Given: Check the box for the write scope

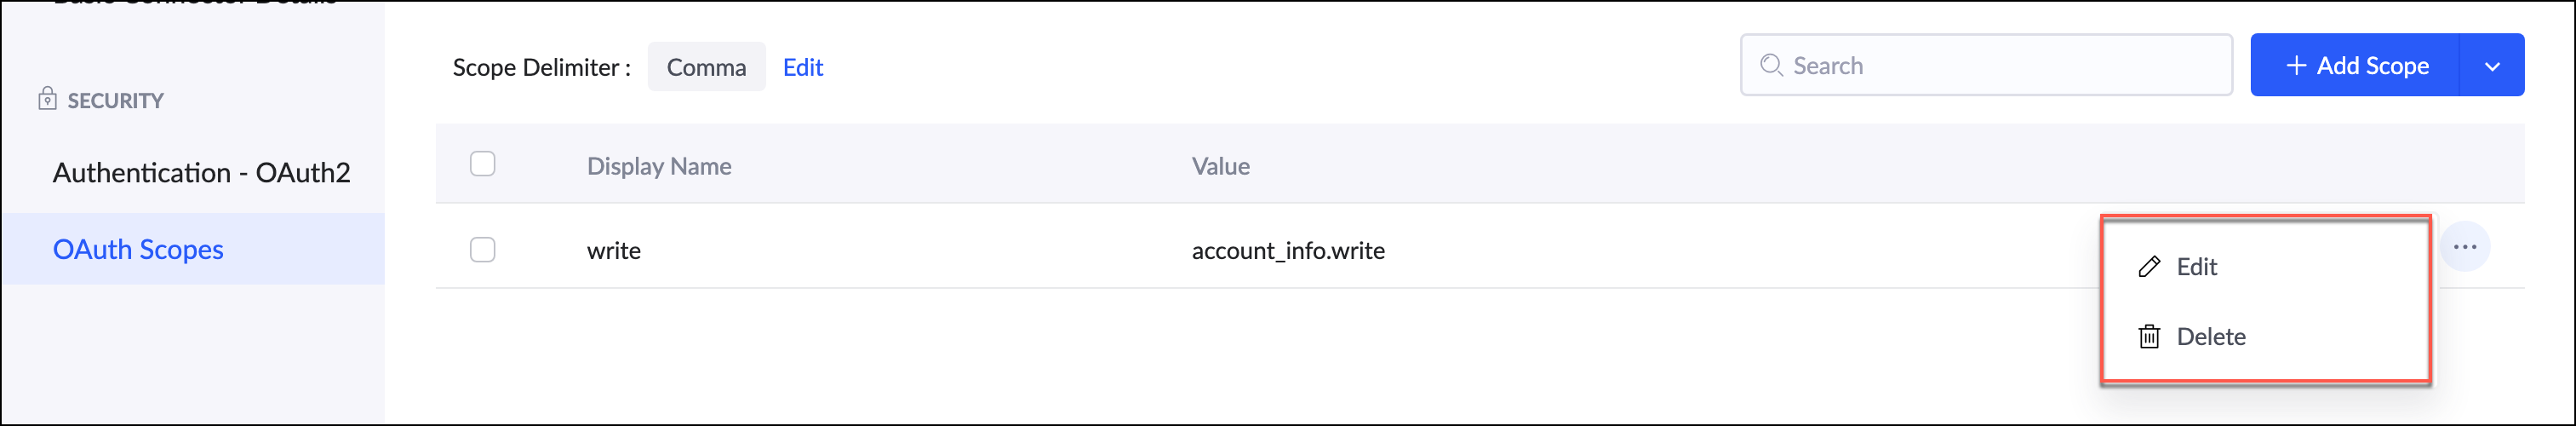Looking at the screenshot, I should (x=482, y=250).
